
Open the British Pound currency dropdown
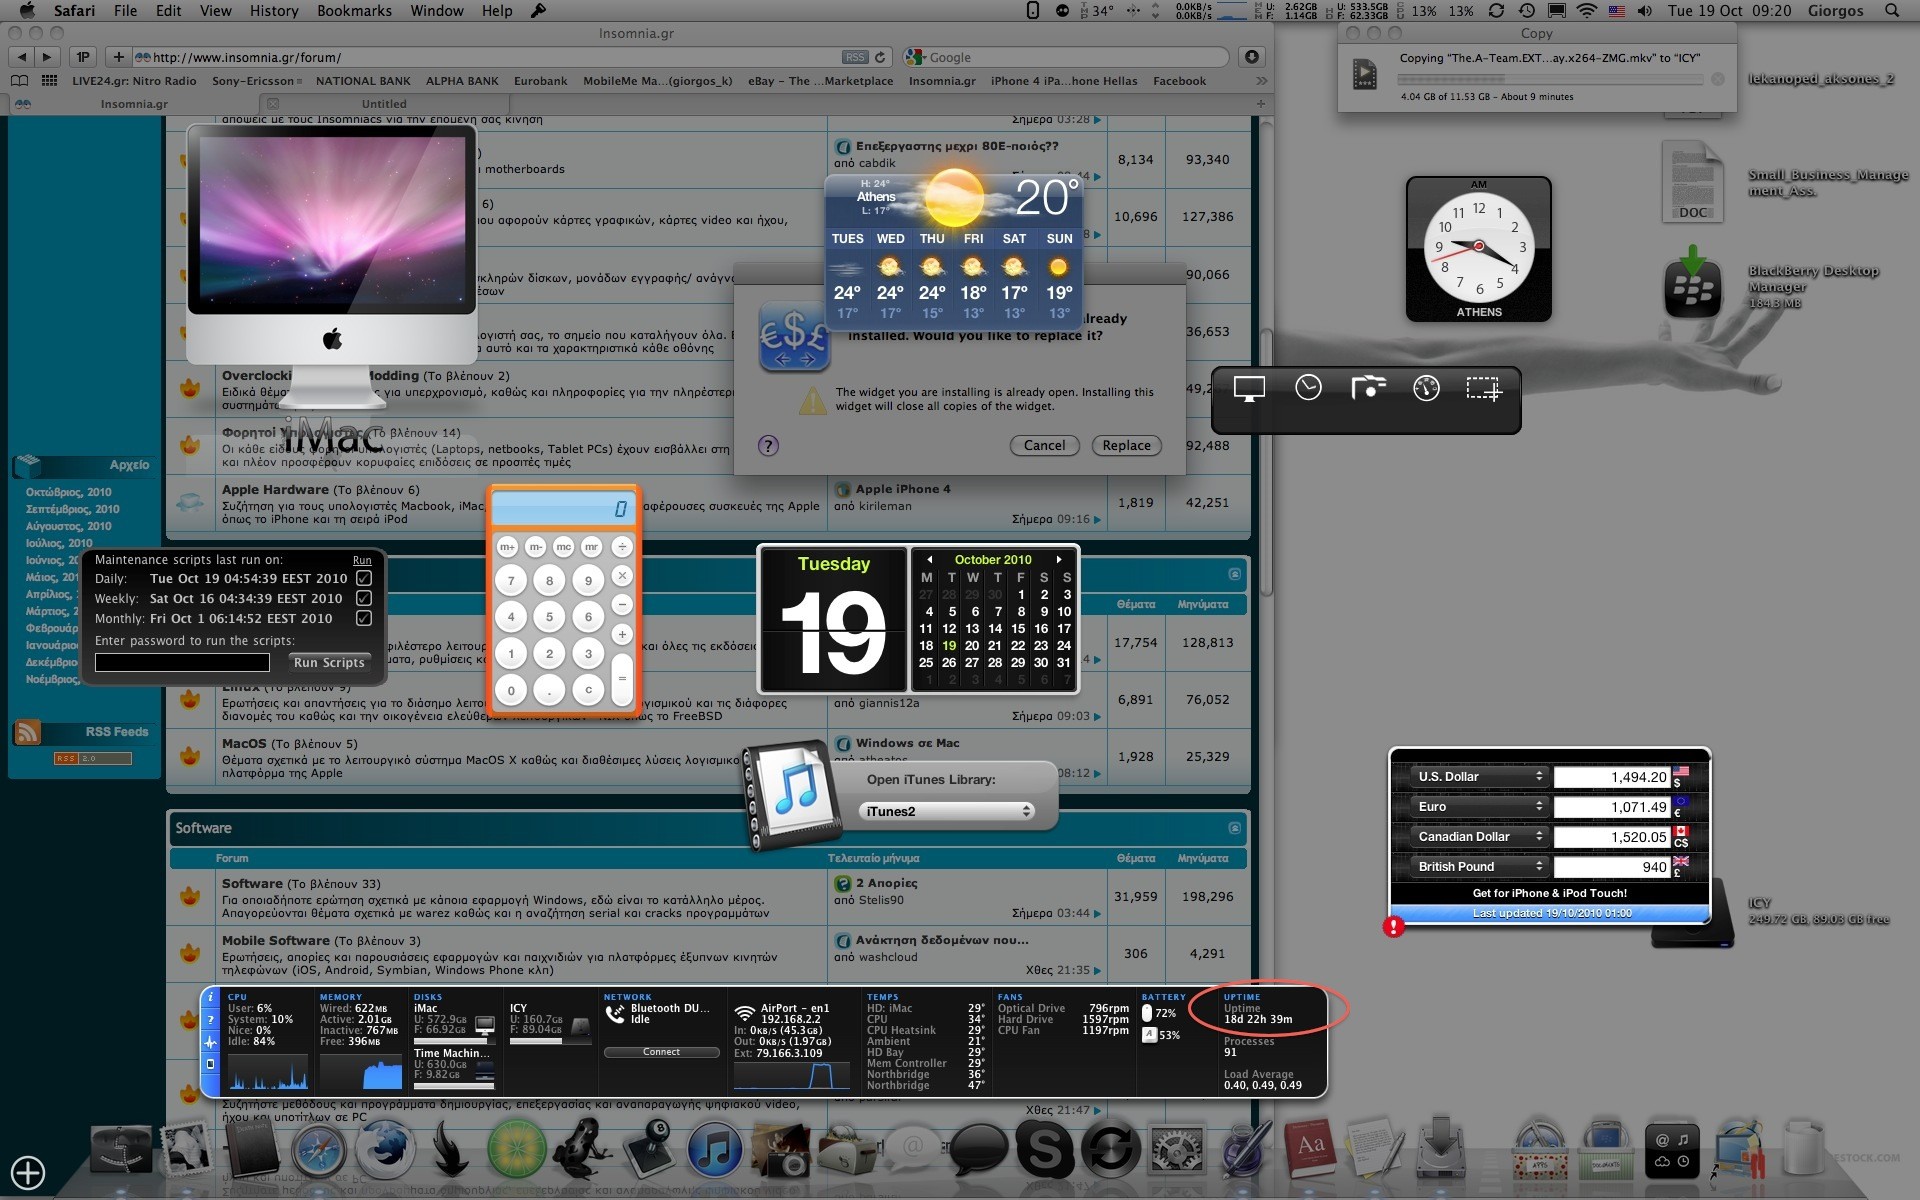[x=1479, y=866]
